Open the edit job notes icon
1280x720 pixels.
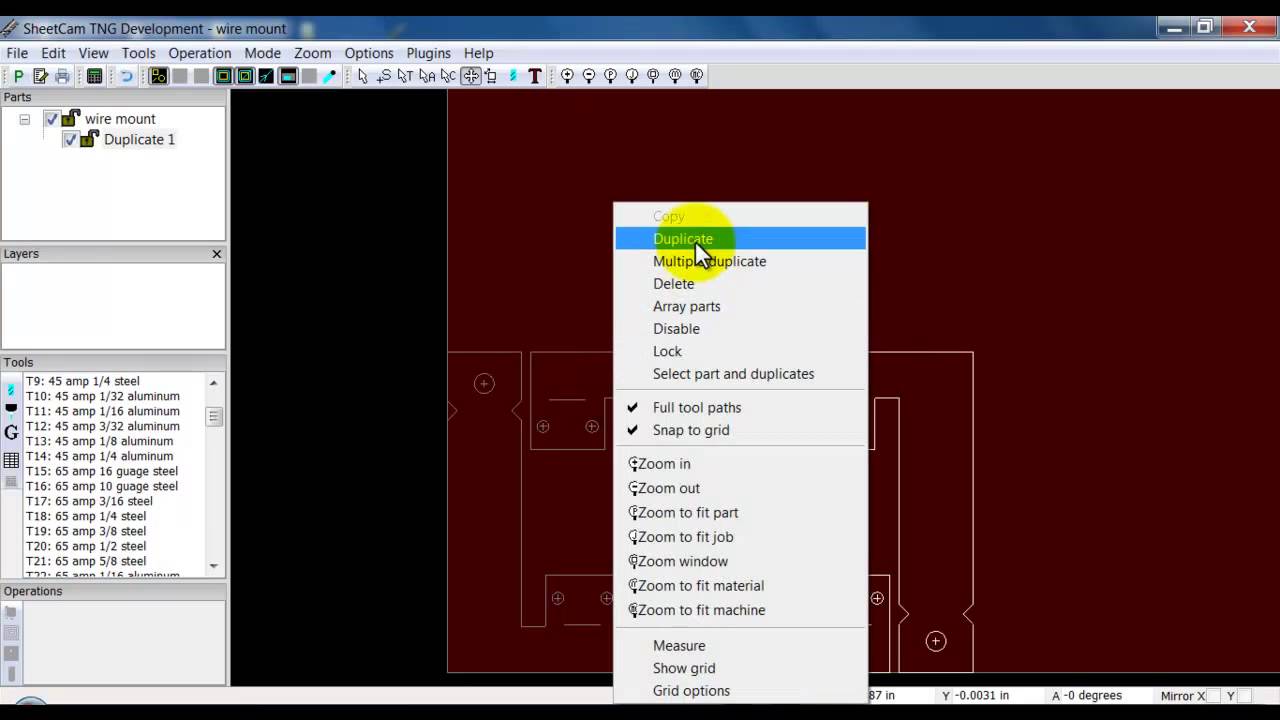click(41, 76)
